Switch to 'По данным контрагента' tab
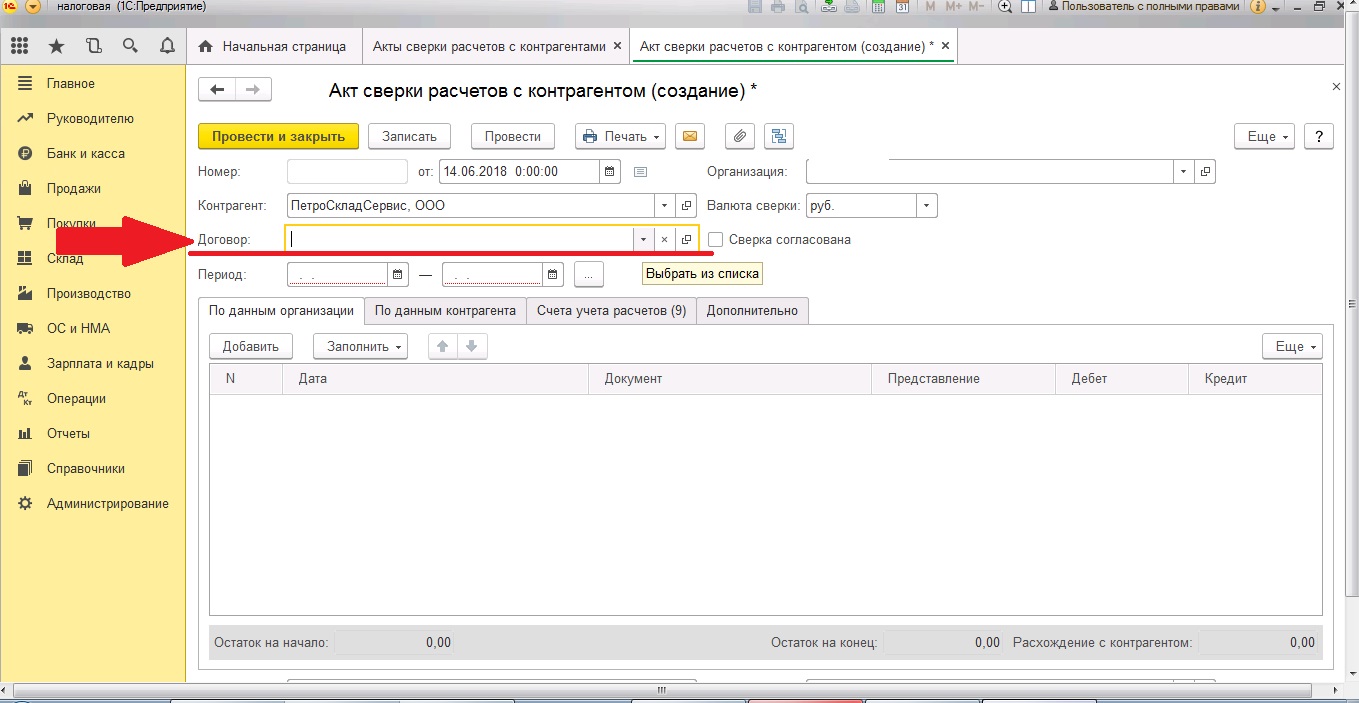 tap(445, 311)
